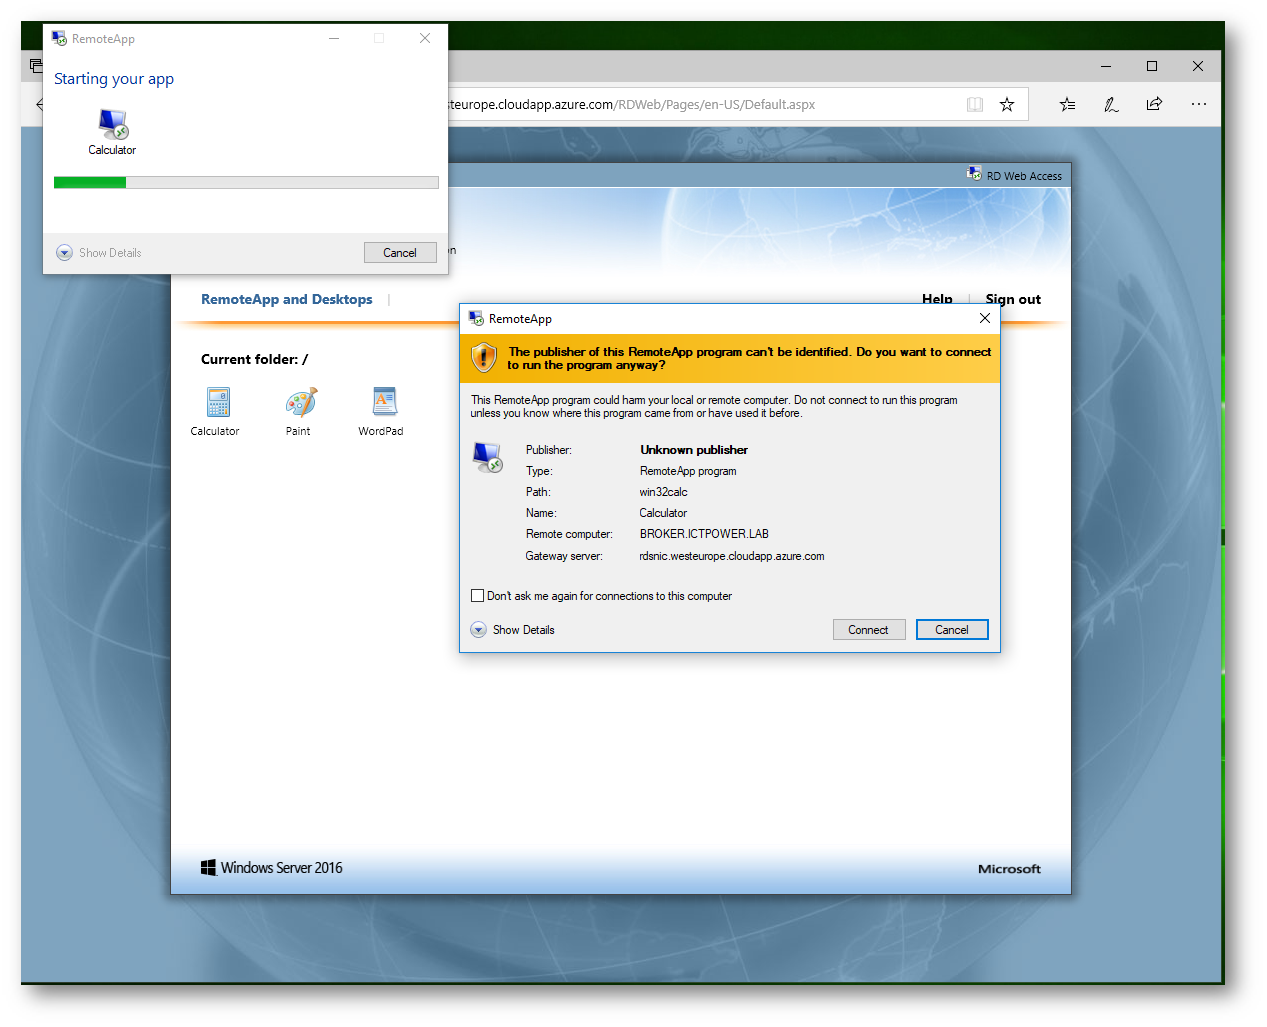Click the BROKER.ICTPOWER.LAB remote computer value

pyautogui.click(x=704, y=534)
